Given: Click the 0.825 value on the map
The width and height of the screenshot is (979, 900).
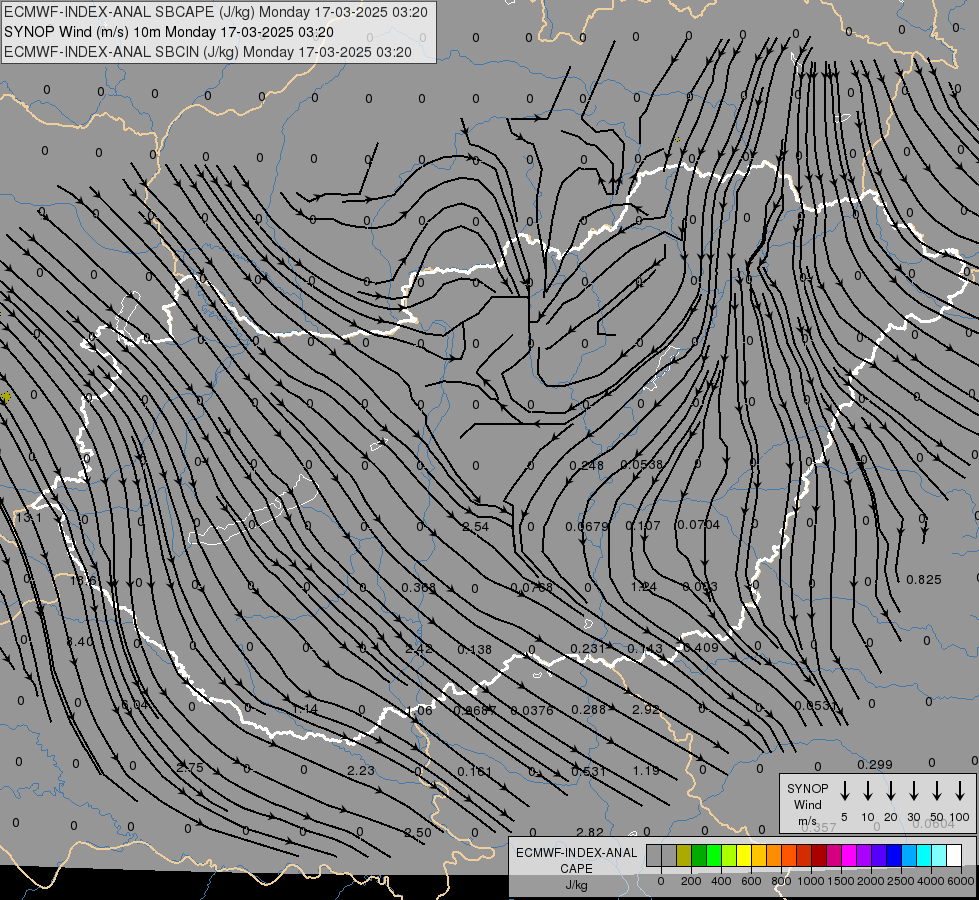Looking at the screenshot, I should coord(923,580).
